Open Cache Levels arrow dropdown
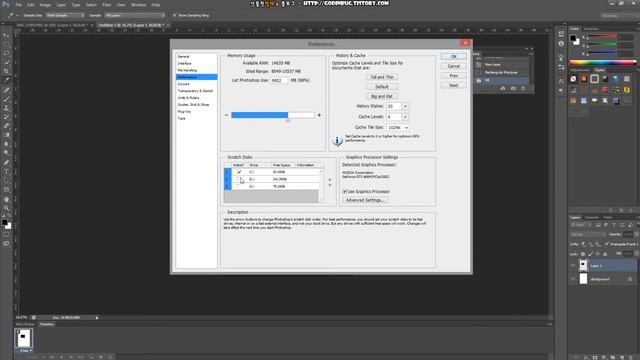The image size is (640, 360). click(x=405, y=117)
